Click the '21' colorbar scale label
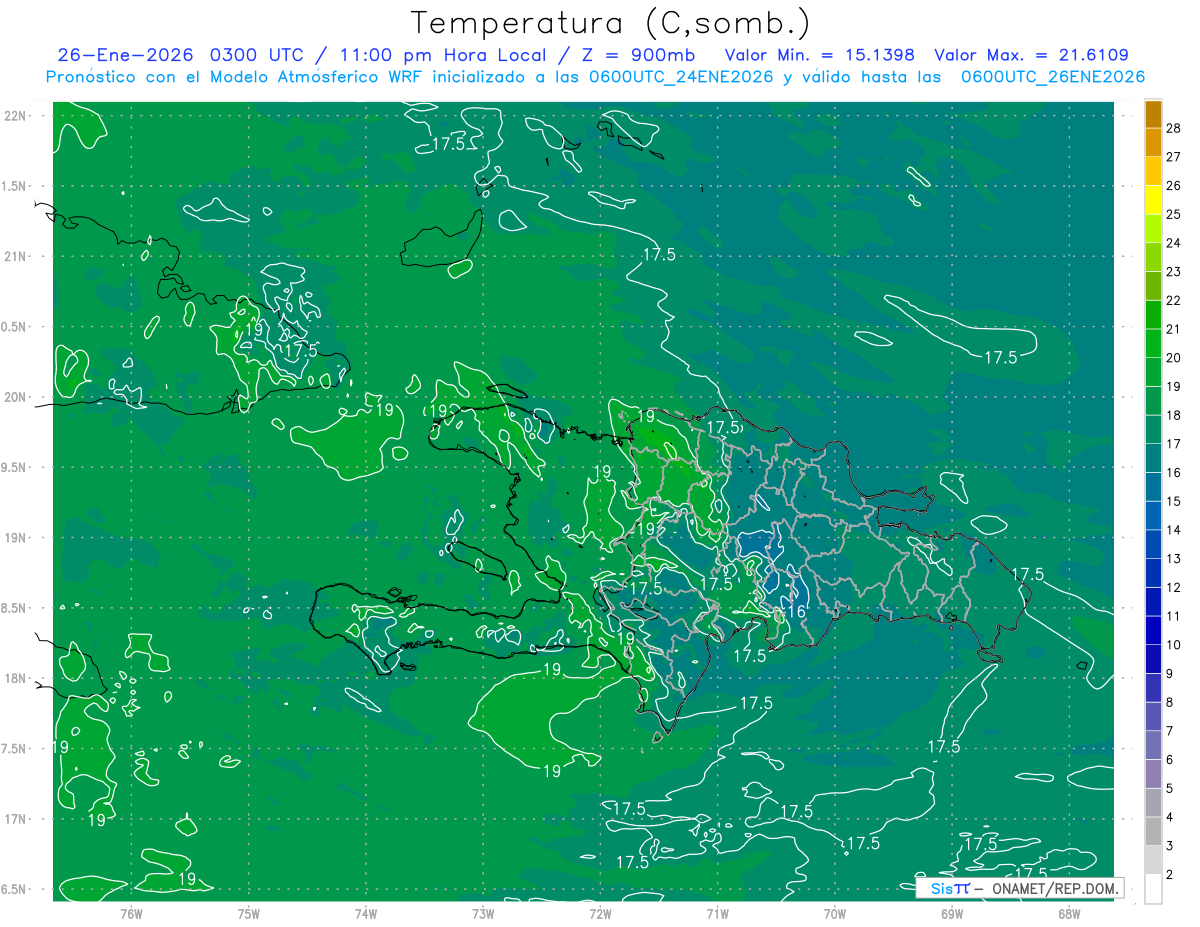 coord(1174,329)
